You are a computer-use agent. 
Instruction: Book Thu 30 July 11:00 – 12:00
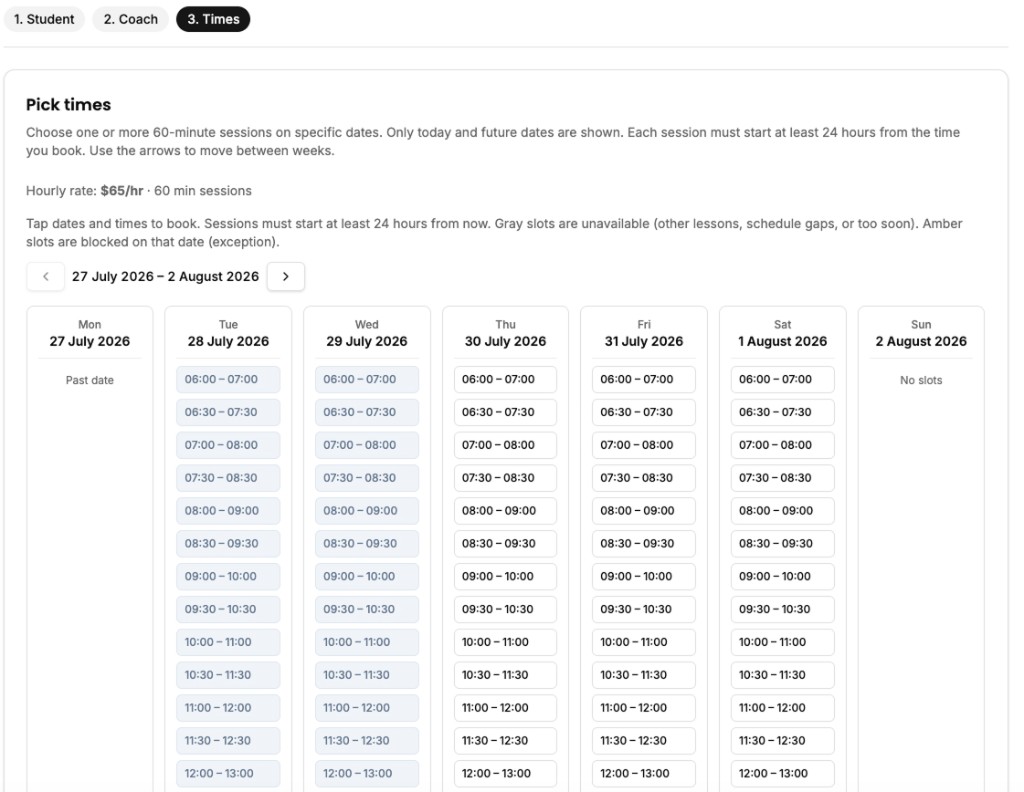click(x=505, y=708)
